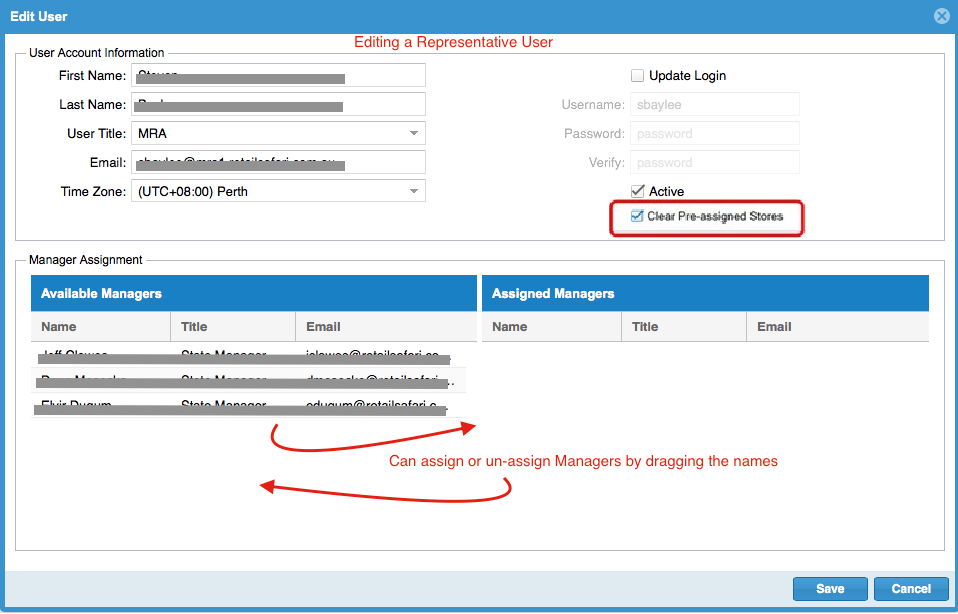The width and height of the screenshot is (958, 614).
Task: Click the Verify password field
Action: click(714, 162)
